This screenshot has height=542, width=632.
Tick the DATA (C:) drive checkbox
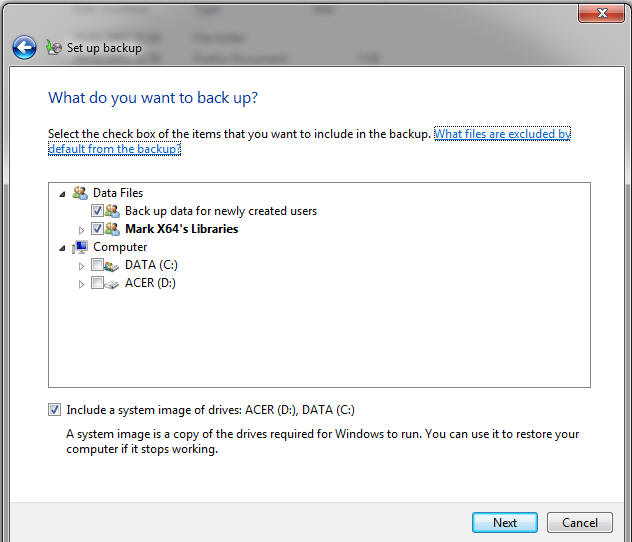point(97,266)
